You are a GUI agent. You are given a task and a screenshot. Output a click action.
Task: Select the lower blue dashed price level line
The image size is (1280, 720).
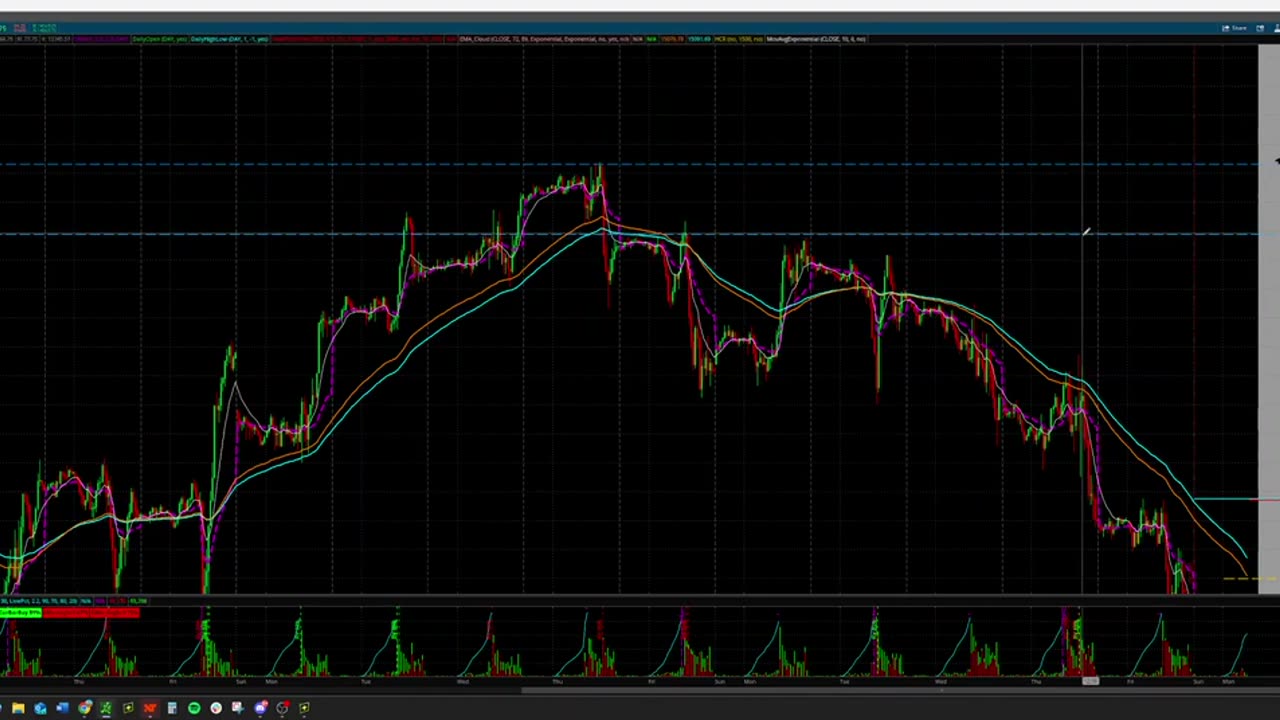pos(628,234)
